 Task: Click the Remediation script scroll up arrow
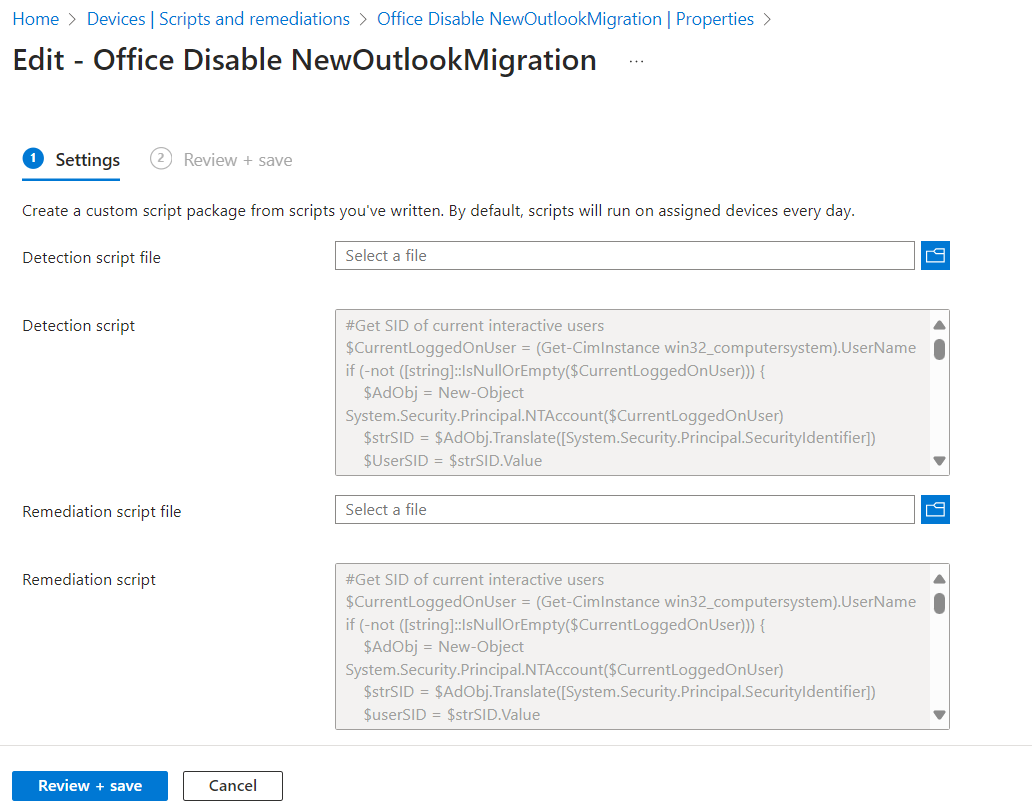939,579
